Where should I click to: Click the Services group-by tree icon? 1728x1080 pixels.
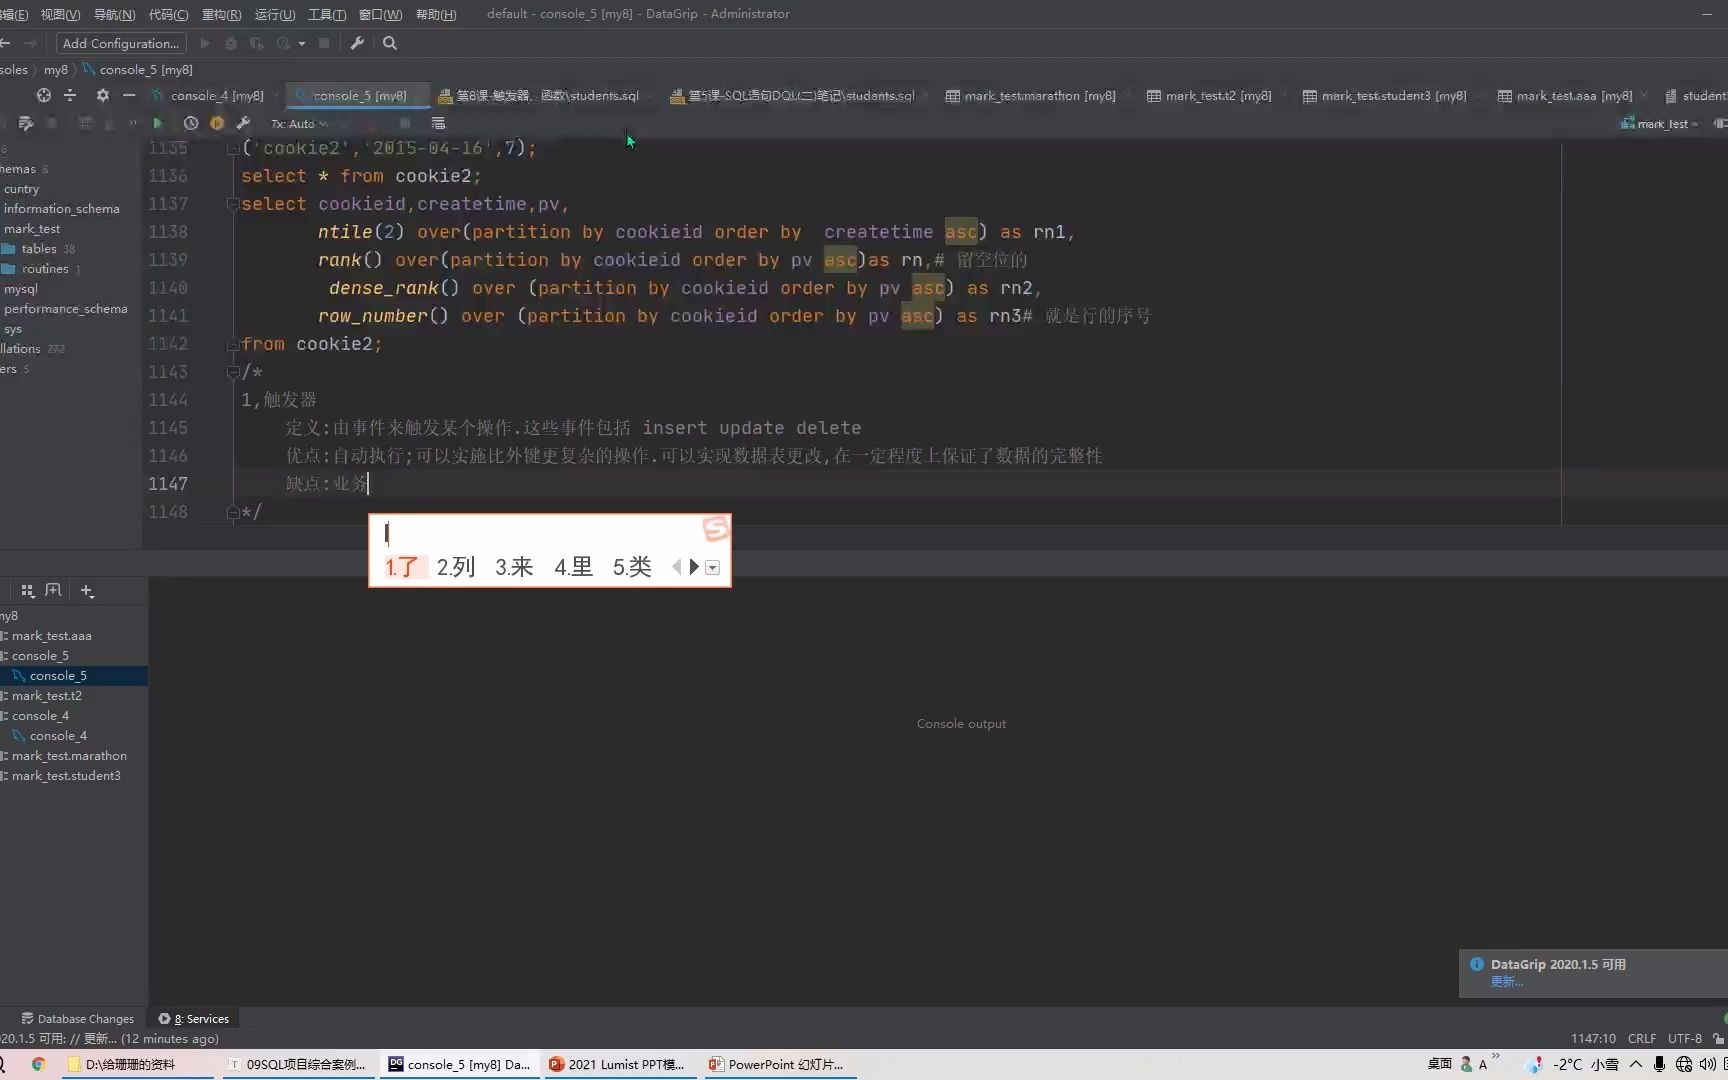[28, 590]
